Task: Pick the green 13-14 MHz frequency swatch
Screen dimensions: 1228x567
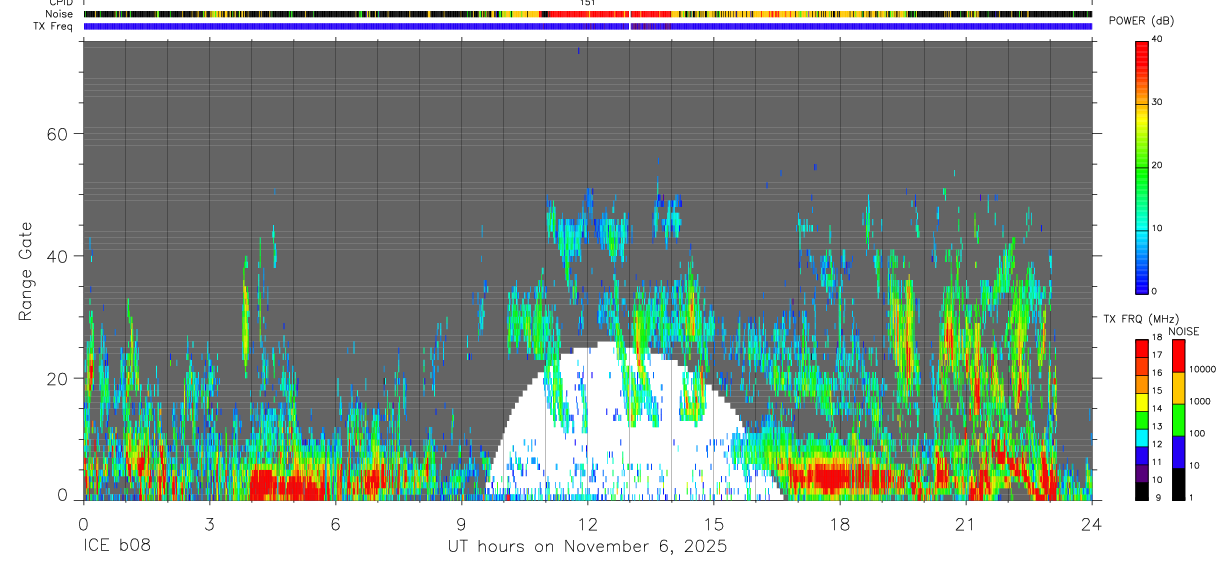Action: [x=1142, y=419]
